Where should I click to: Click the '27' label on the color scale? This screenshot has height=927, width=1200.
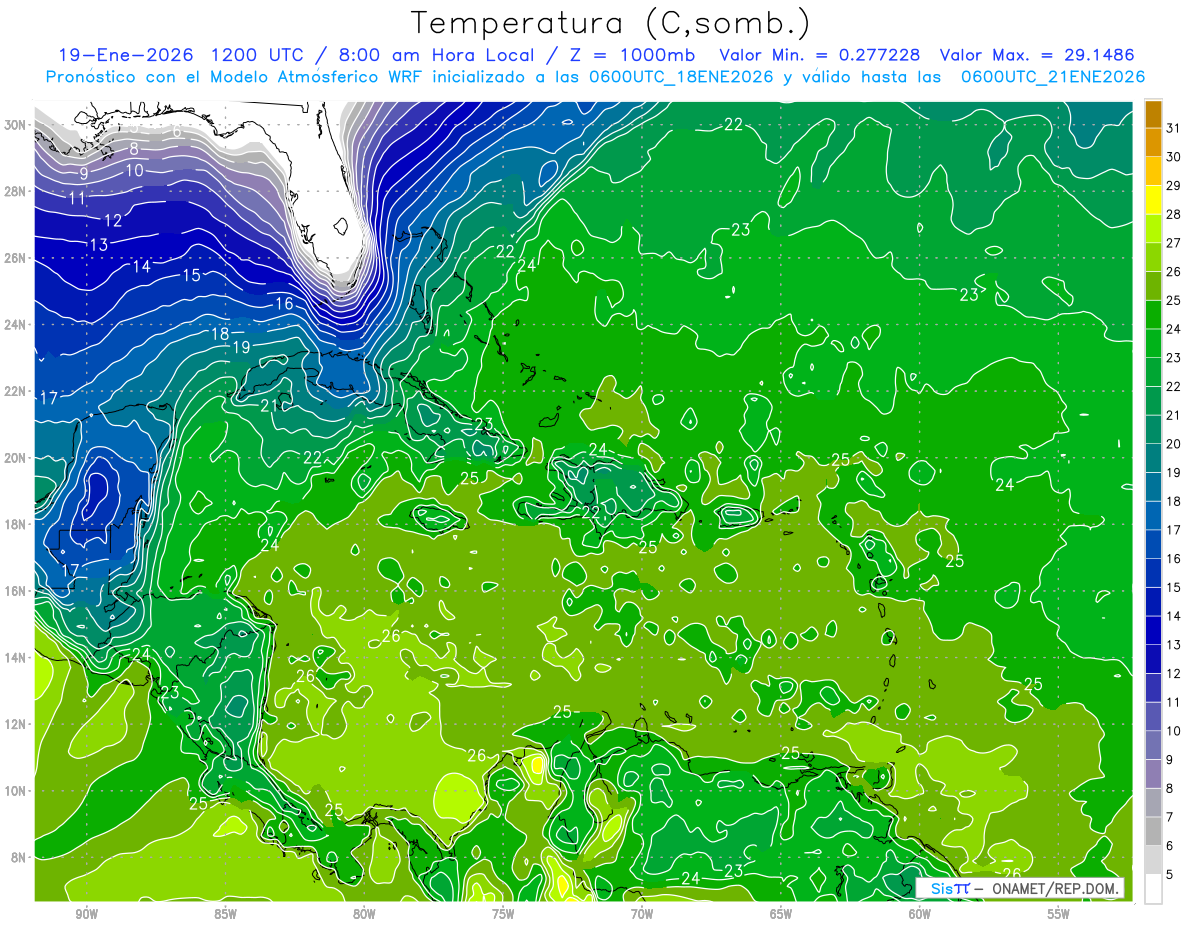point(1174,242)
